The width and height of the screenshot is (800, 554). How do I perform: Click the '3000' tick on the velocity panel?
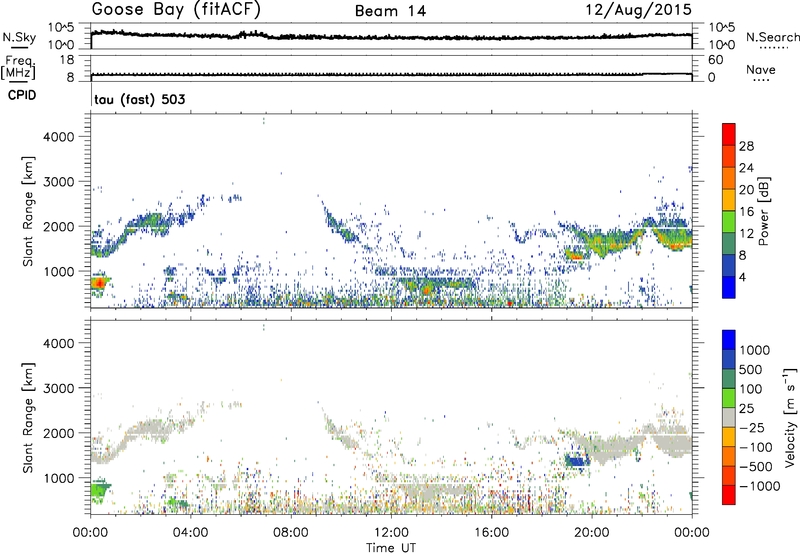pos(59,388)
